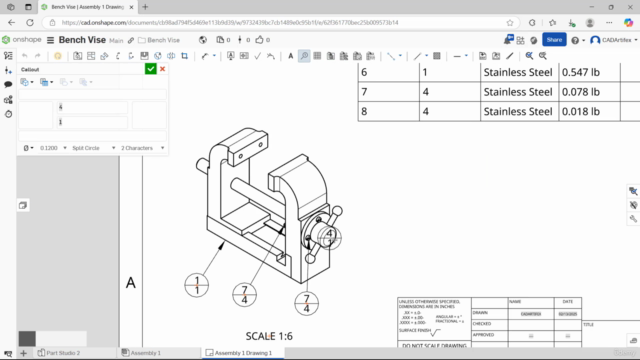Click the Insert view icon in toolbar

tap(77, 56)
